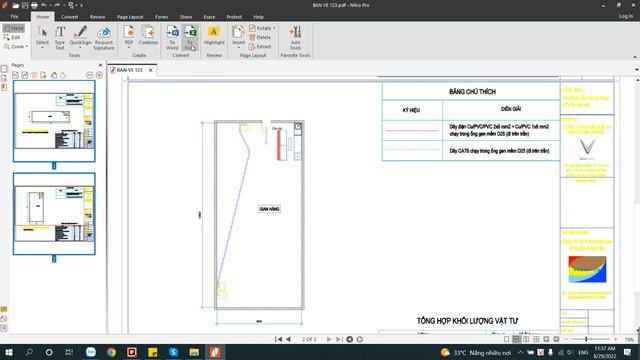Zoom out page thumbnails with minus icon
640x360 pixels.
coord(90,75)
